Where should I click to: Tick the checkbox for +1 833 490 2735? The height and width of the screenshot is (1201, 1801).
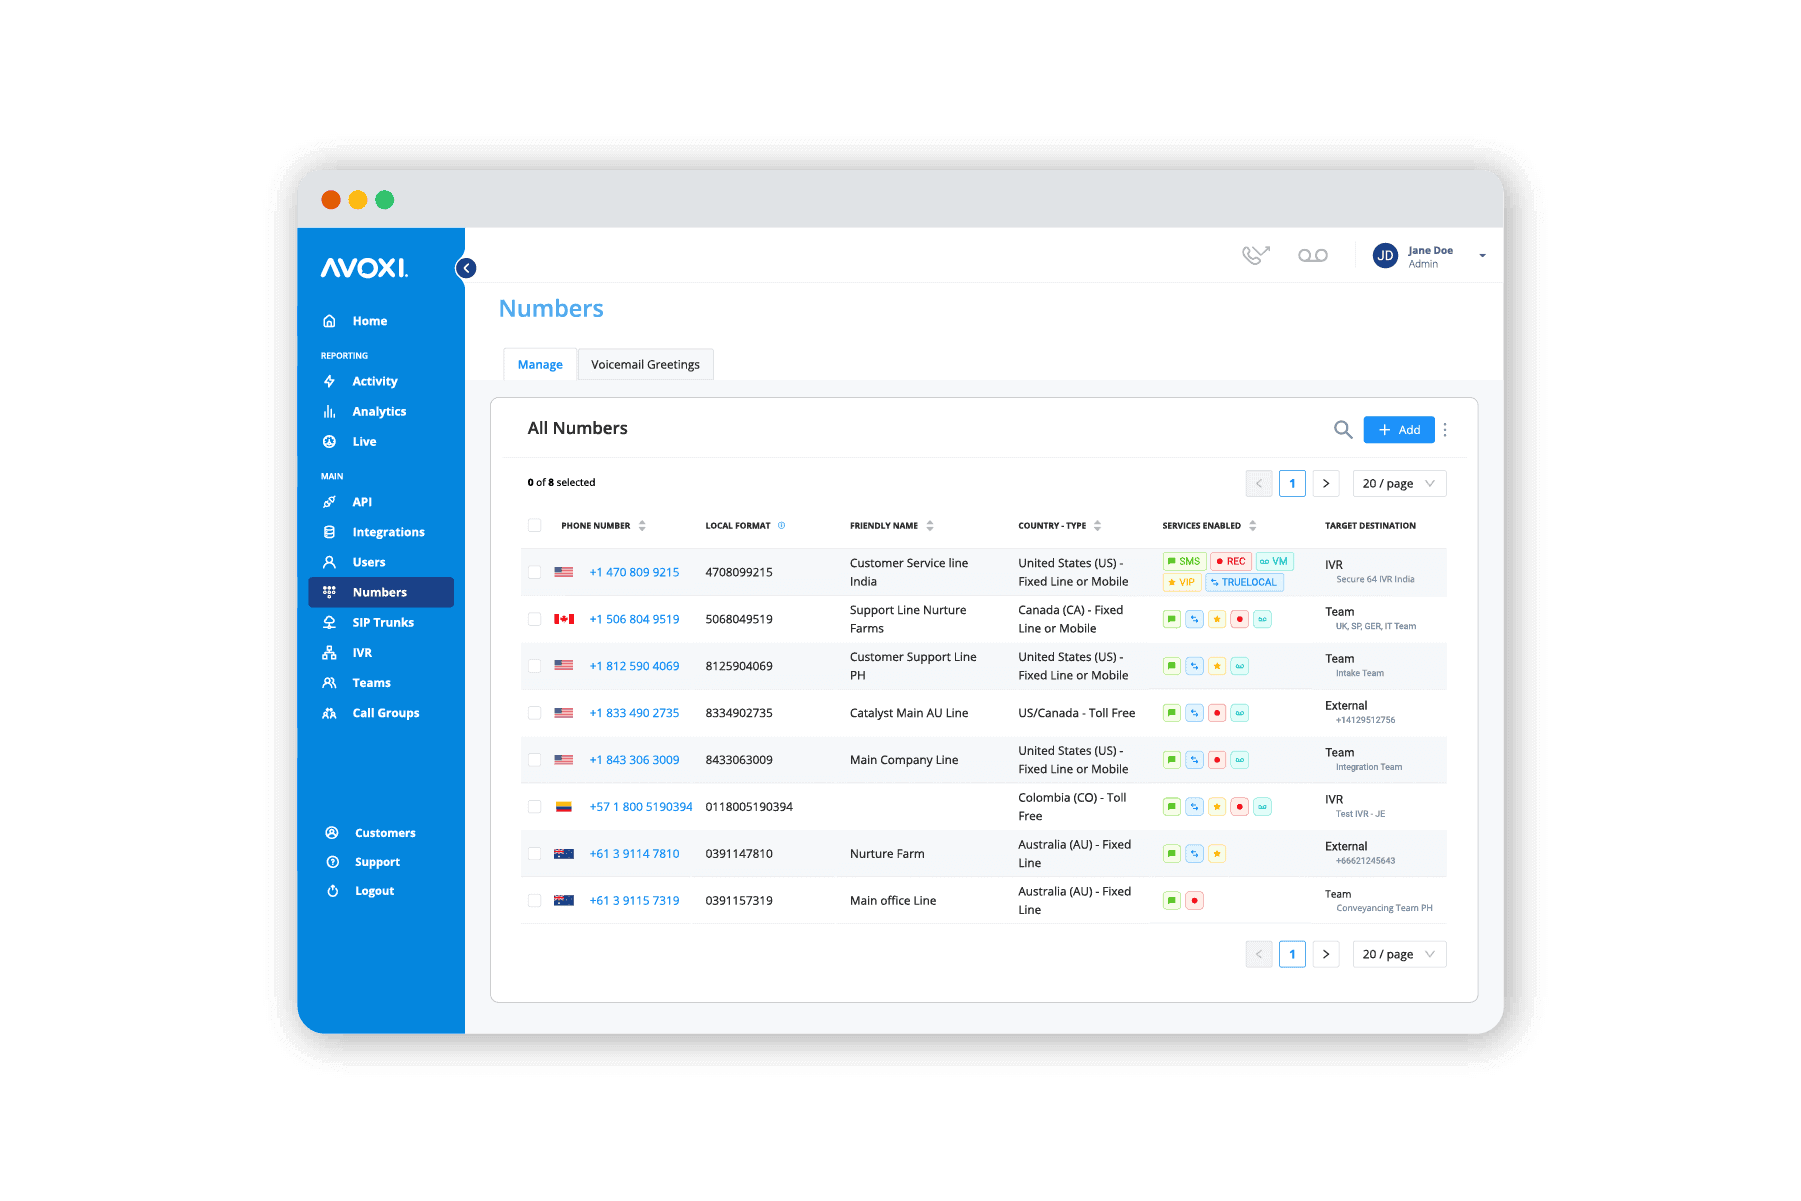tap(535, 713)
